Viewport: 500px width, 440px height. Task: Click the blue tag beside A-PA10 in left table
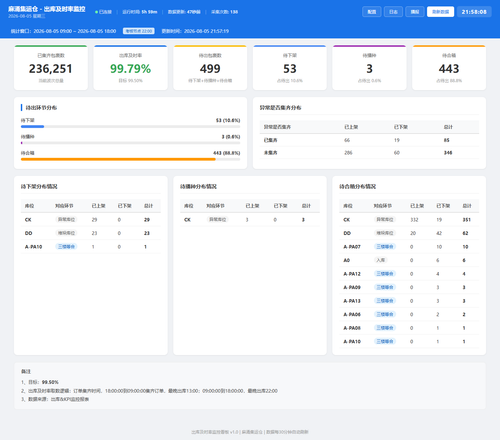(x=66, y=247)
